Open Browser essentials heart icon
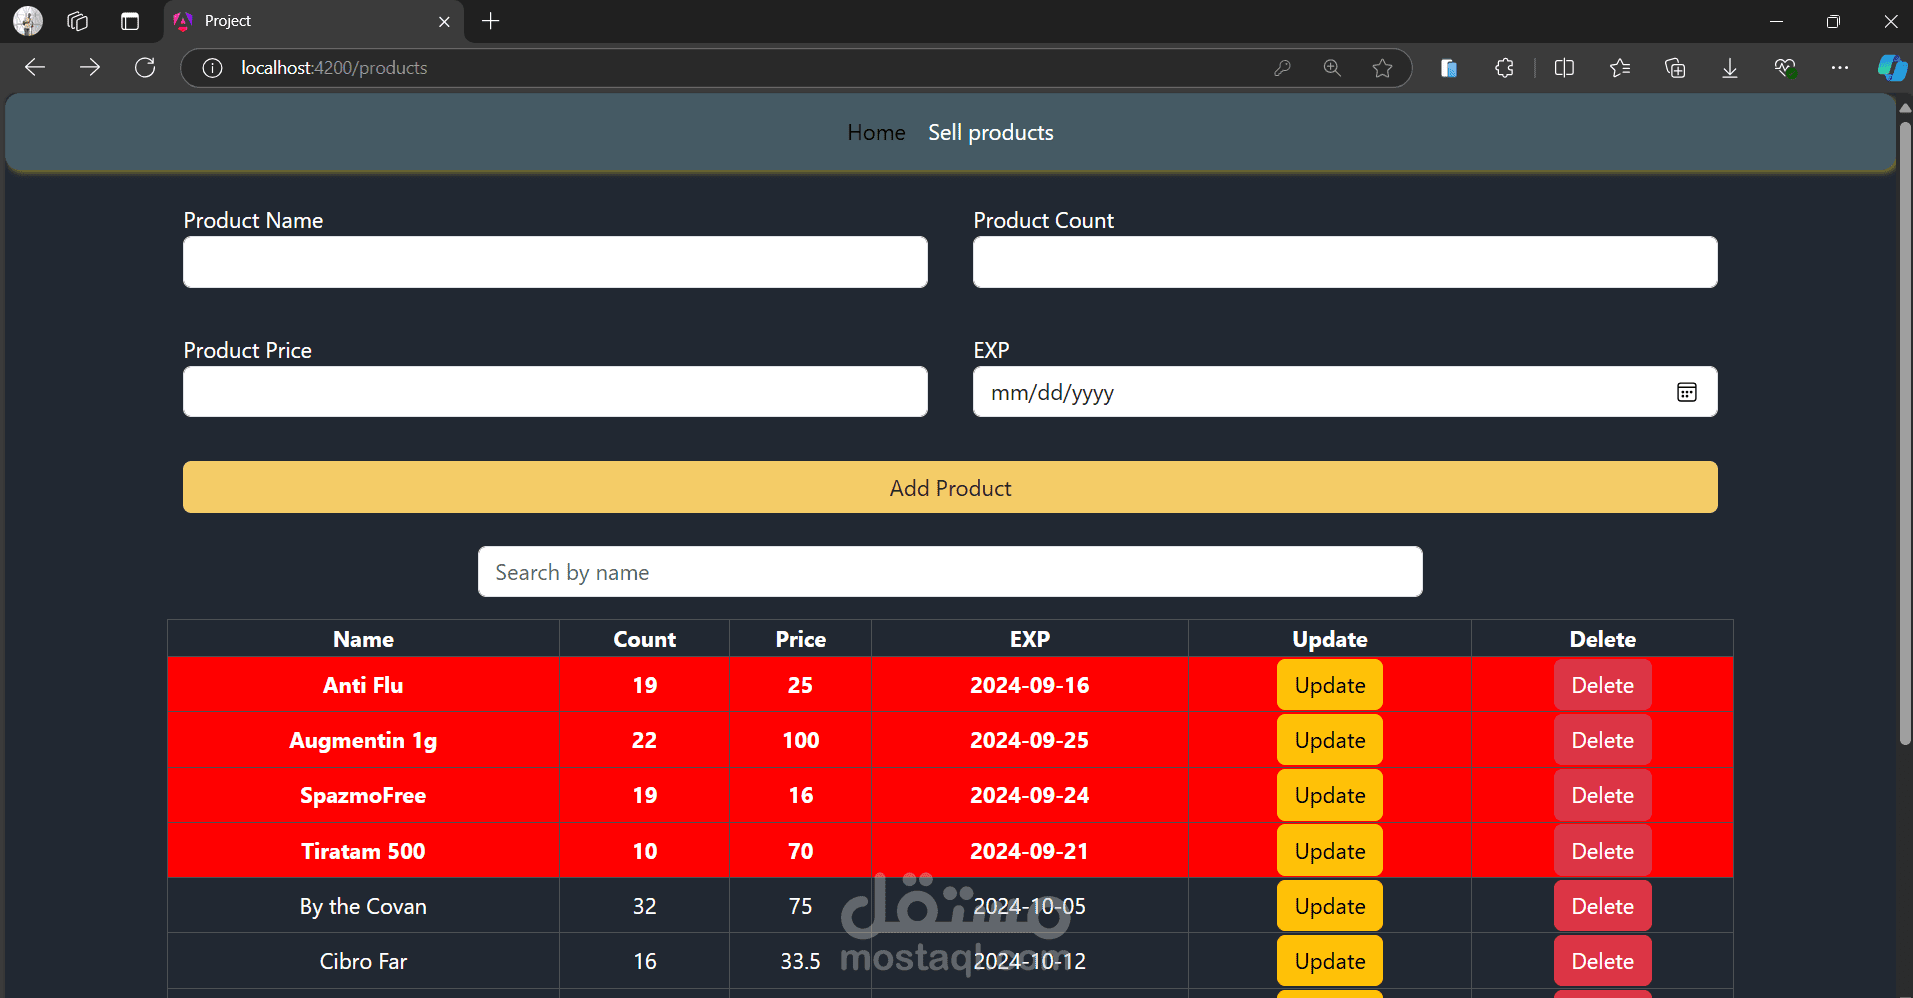The image size is (1913, 998). (x=1785, y=68)
